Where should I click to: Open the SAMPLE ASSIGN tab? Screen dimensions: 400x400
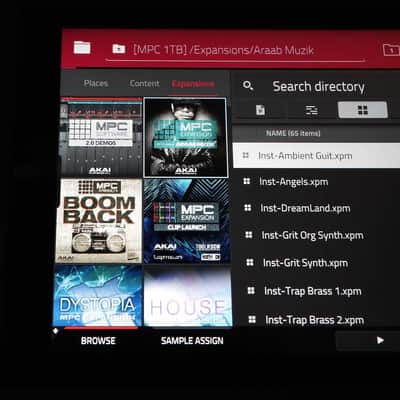(x=192, y=341)
